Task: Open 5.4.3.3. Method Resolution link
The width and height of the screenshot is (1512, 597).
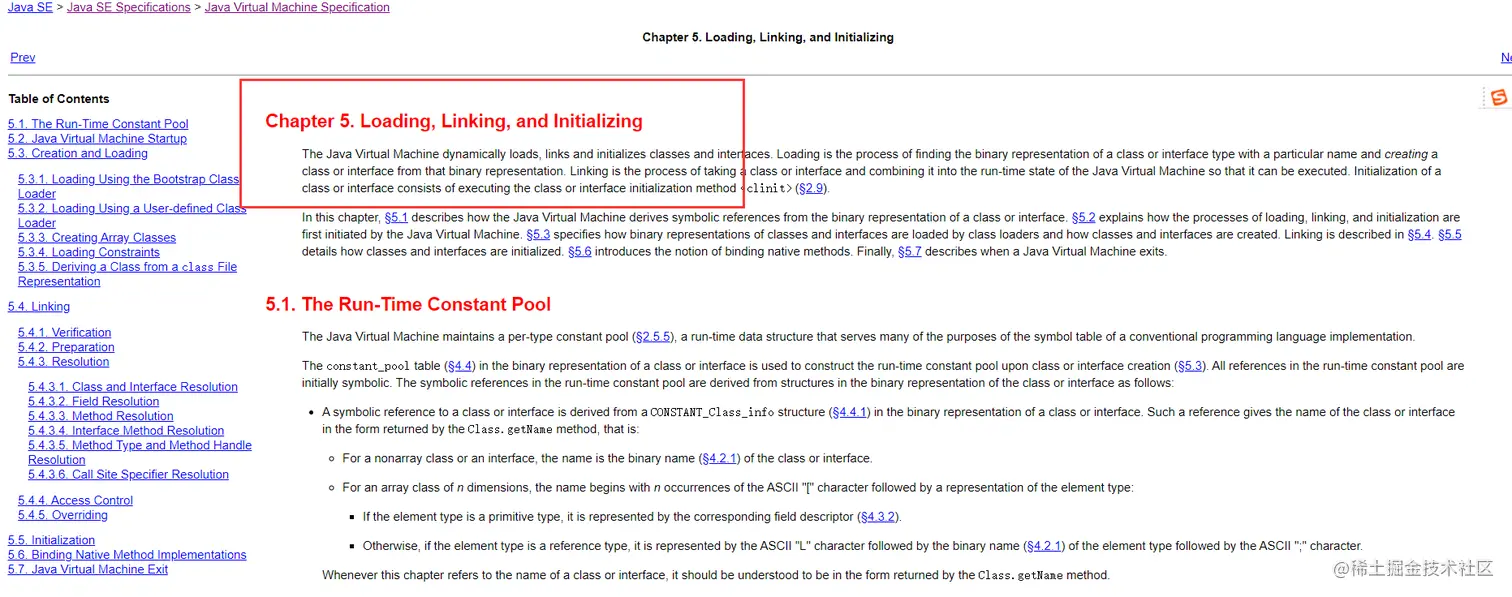Action: (x=101, y=416)
